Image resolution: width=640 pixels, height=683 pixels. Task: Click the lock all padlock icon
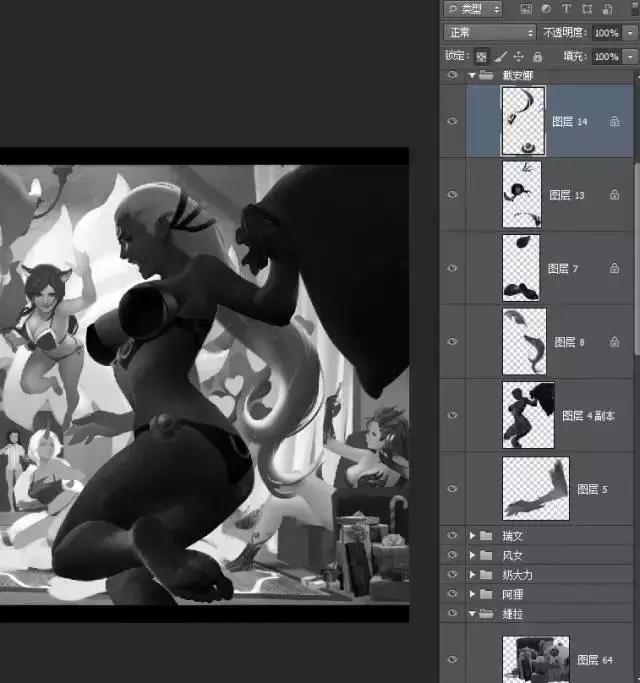coord(536,57)
